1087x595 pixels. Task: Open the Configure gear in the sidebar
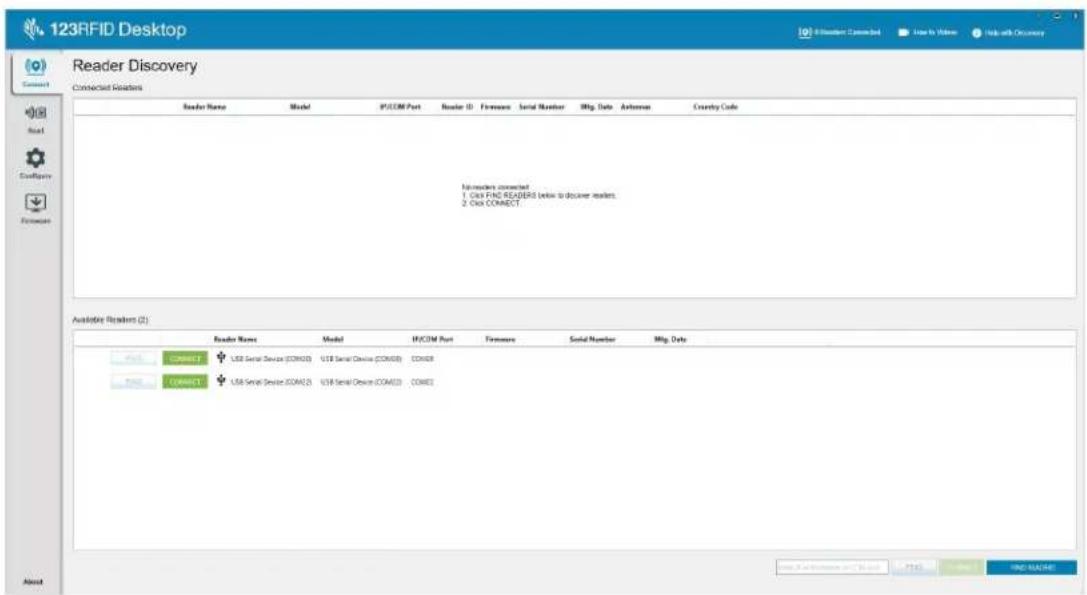[35, 164]
